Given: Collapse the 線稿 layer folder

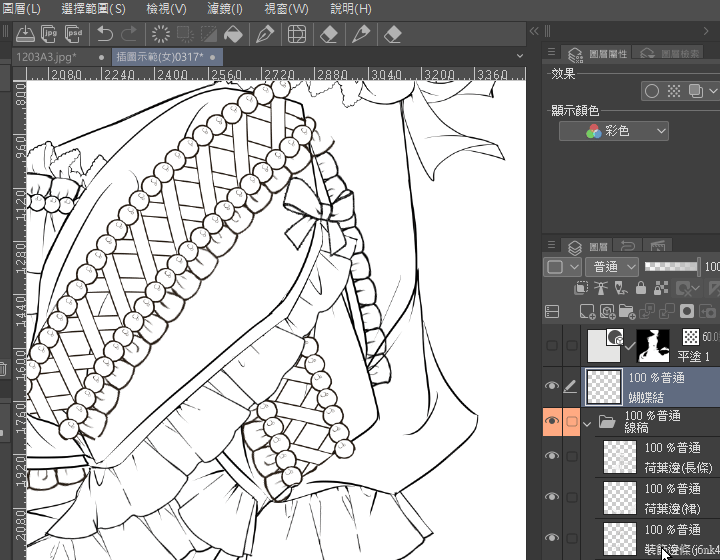Looking at the screenshot, I should pyautogui.click(x=589, y=422).
